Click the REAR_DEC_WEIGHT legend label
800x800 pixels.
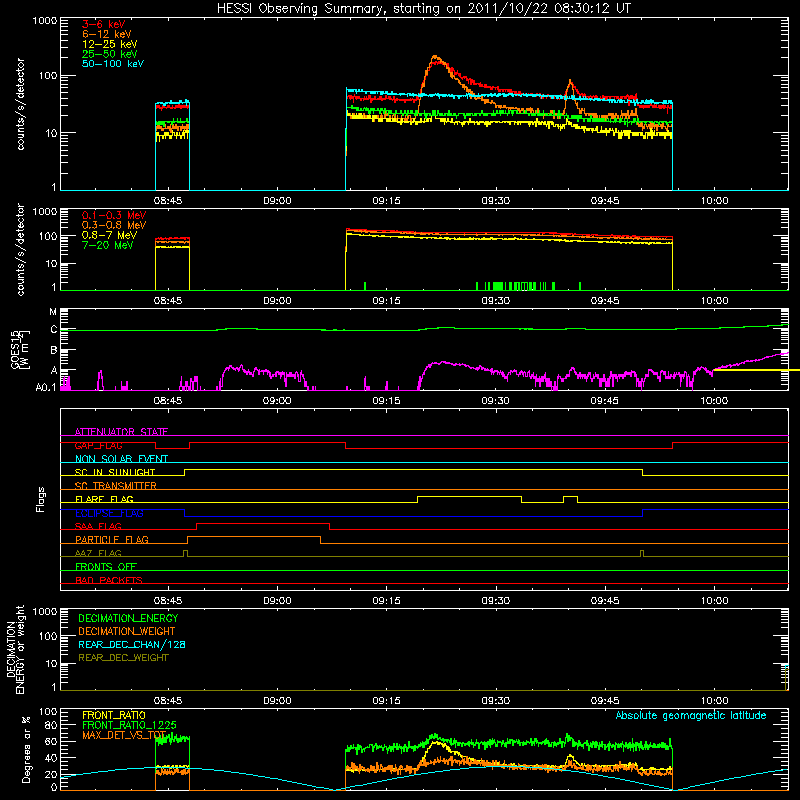coord(123,658)
